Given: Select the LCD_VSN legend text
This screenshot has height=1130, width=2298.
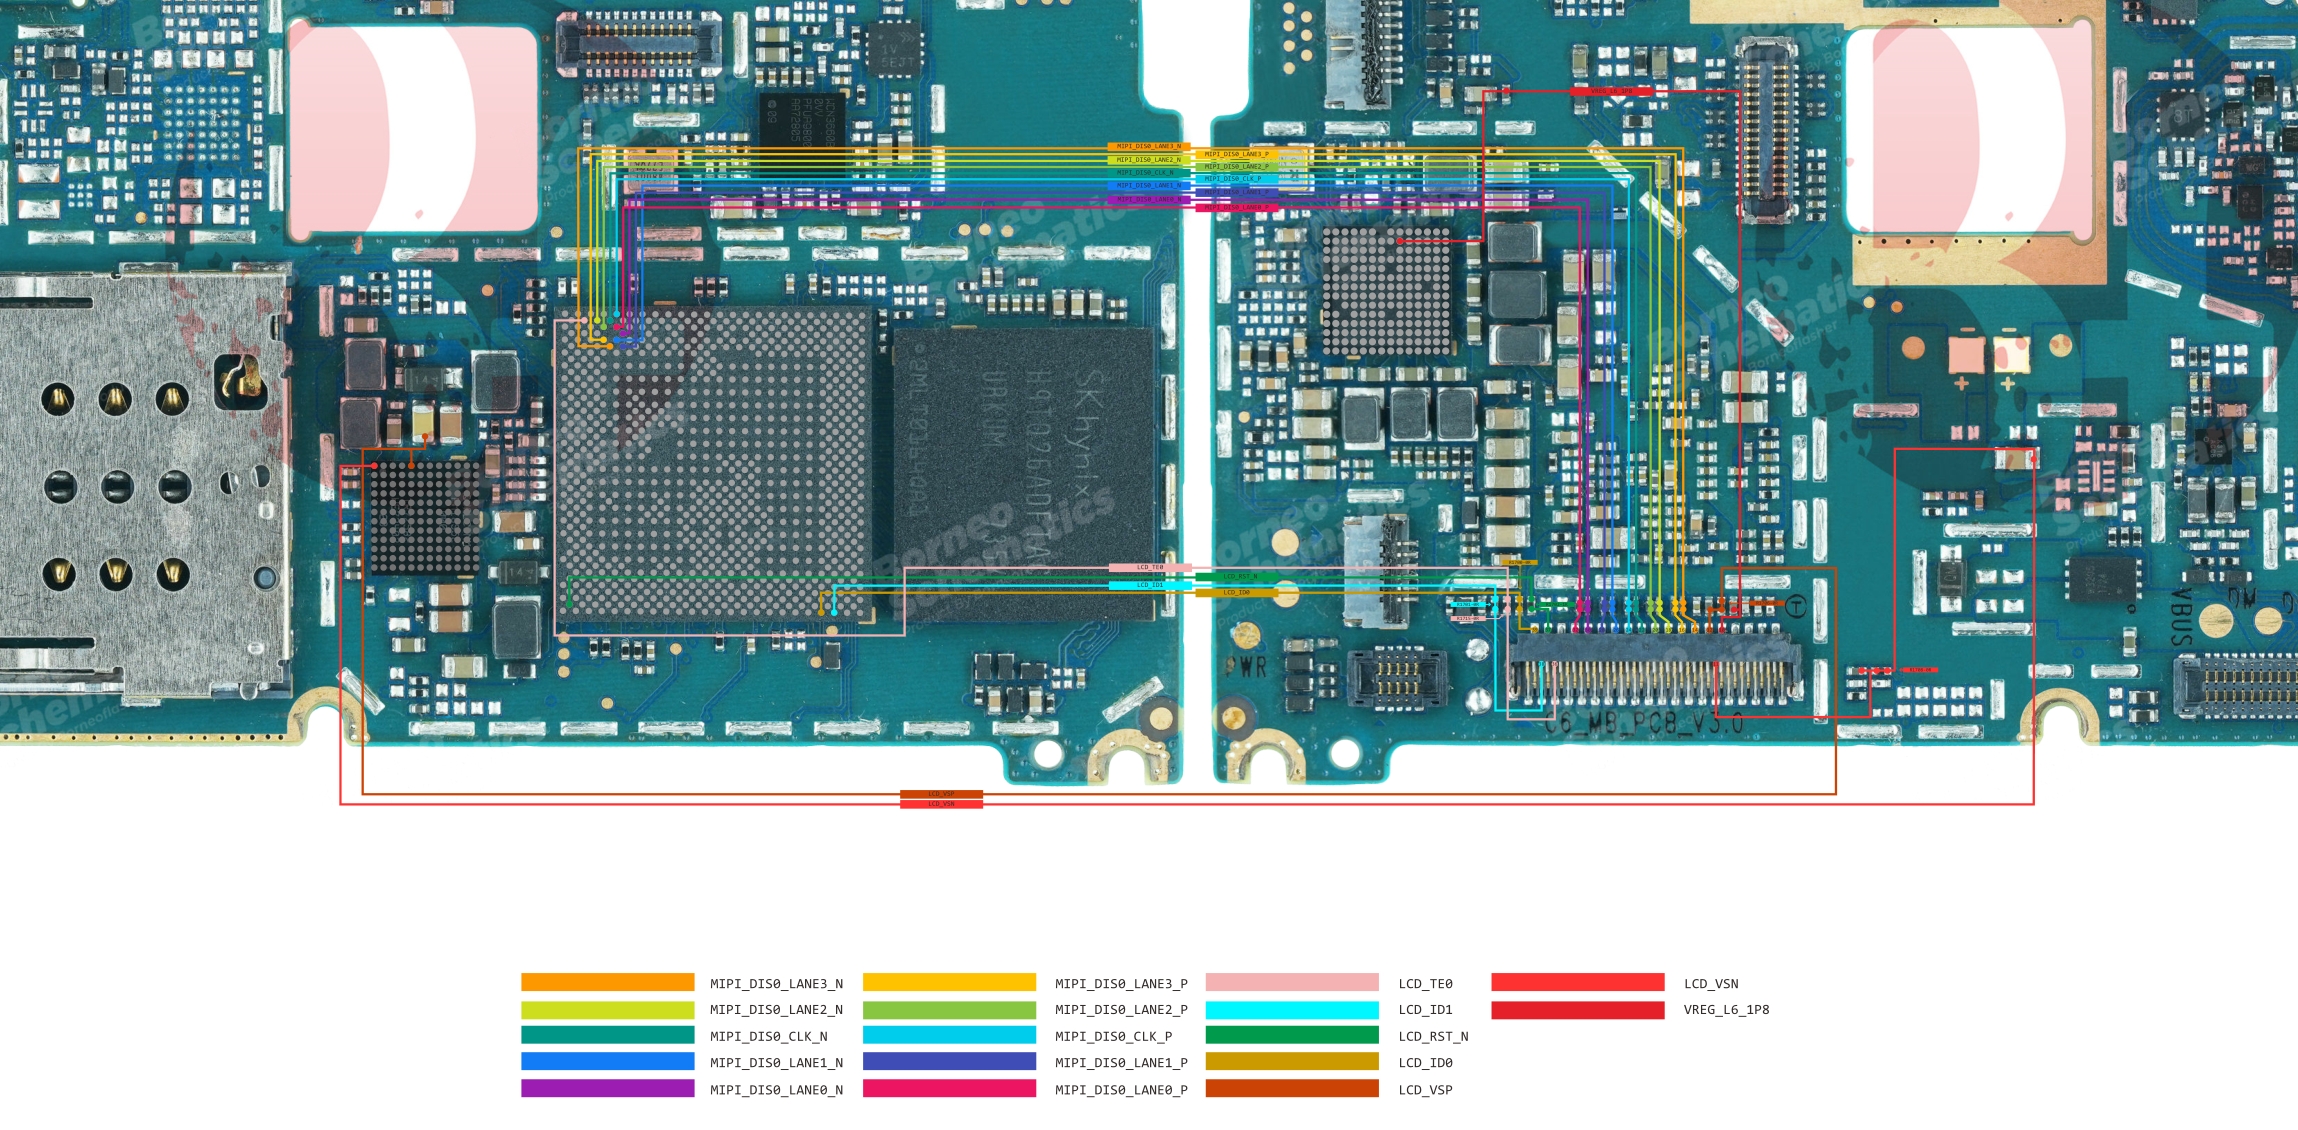Looking at the screenshot, I should click(1711, 984).
